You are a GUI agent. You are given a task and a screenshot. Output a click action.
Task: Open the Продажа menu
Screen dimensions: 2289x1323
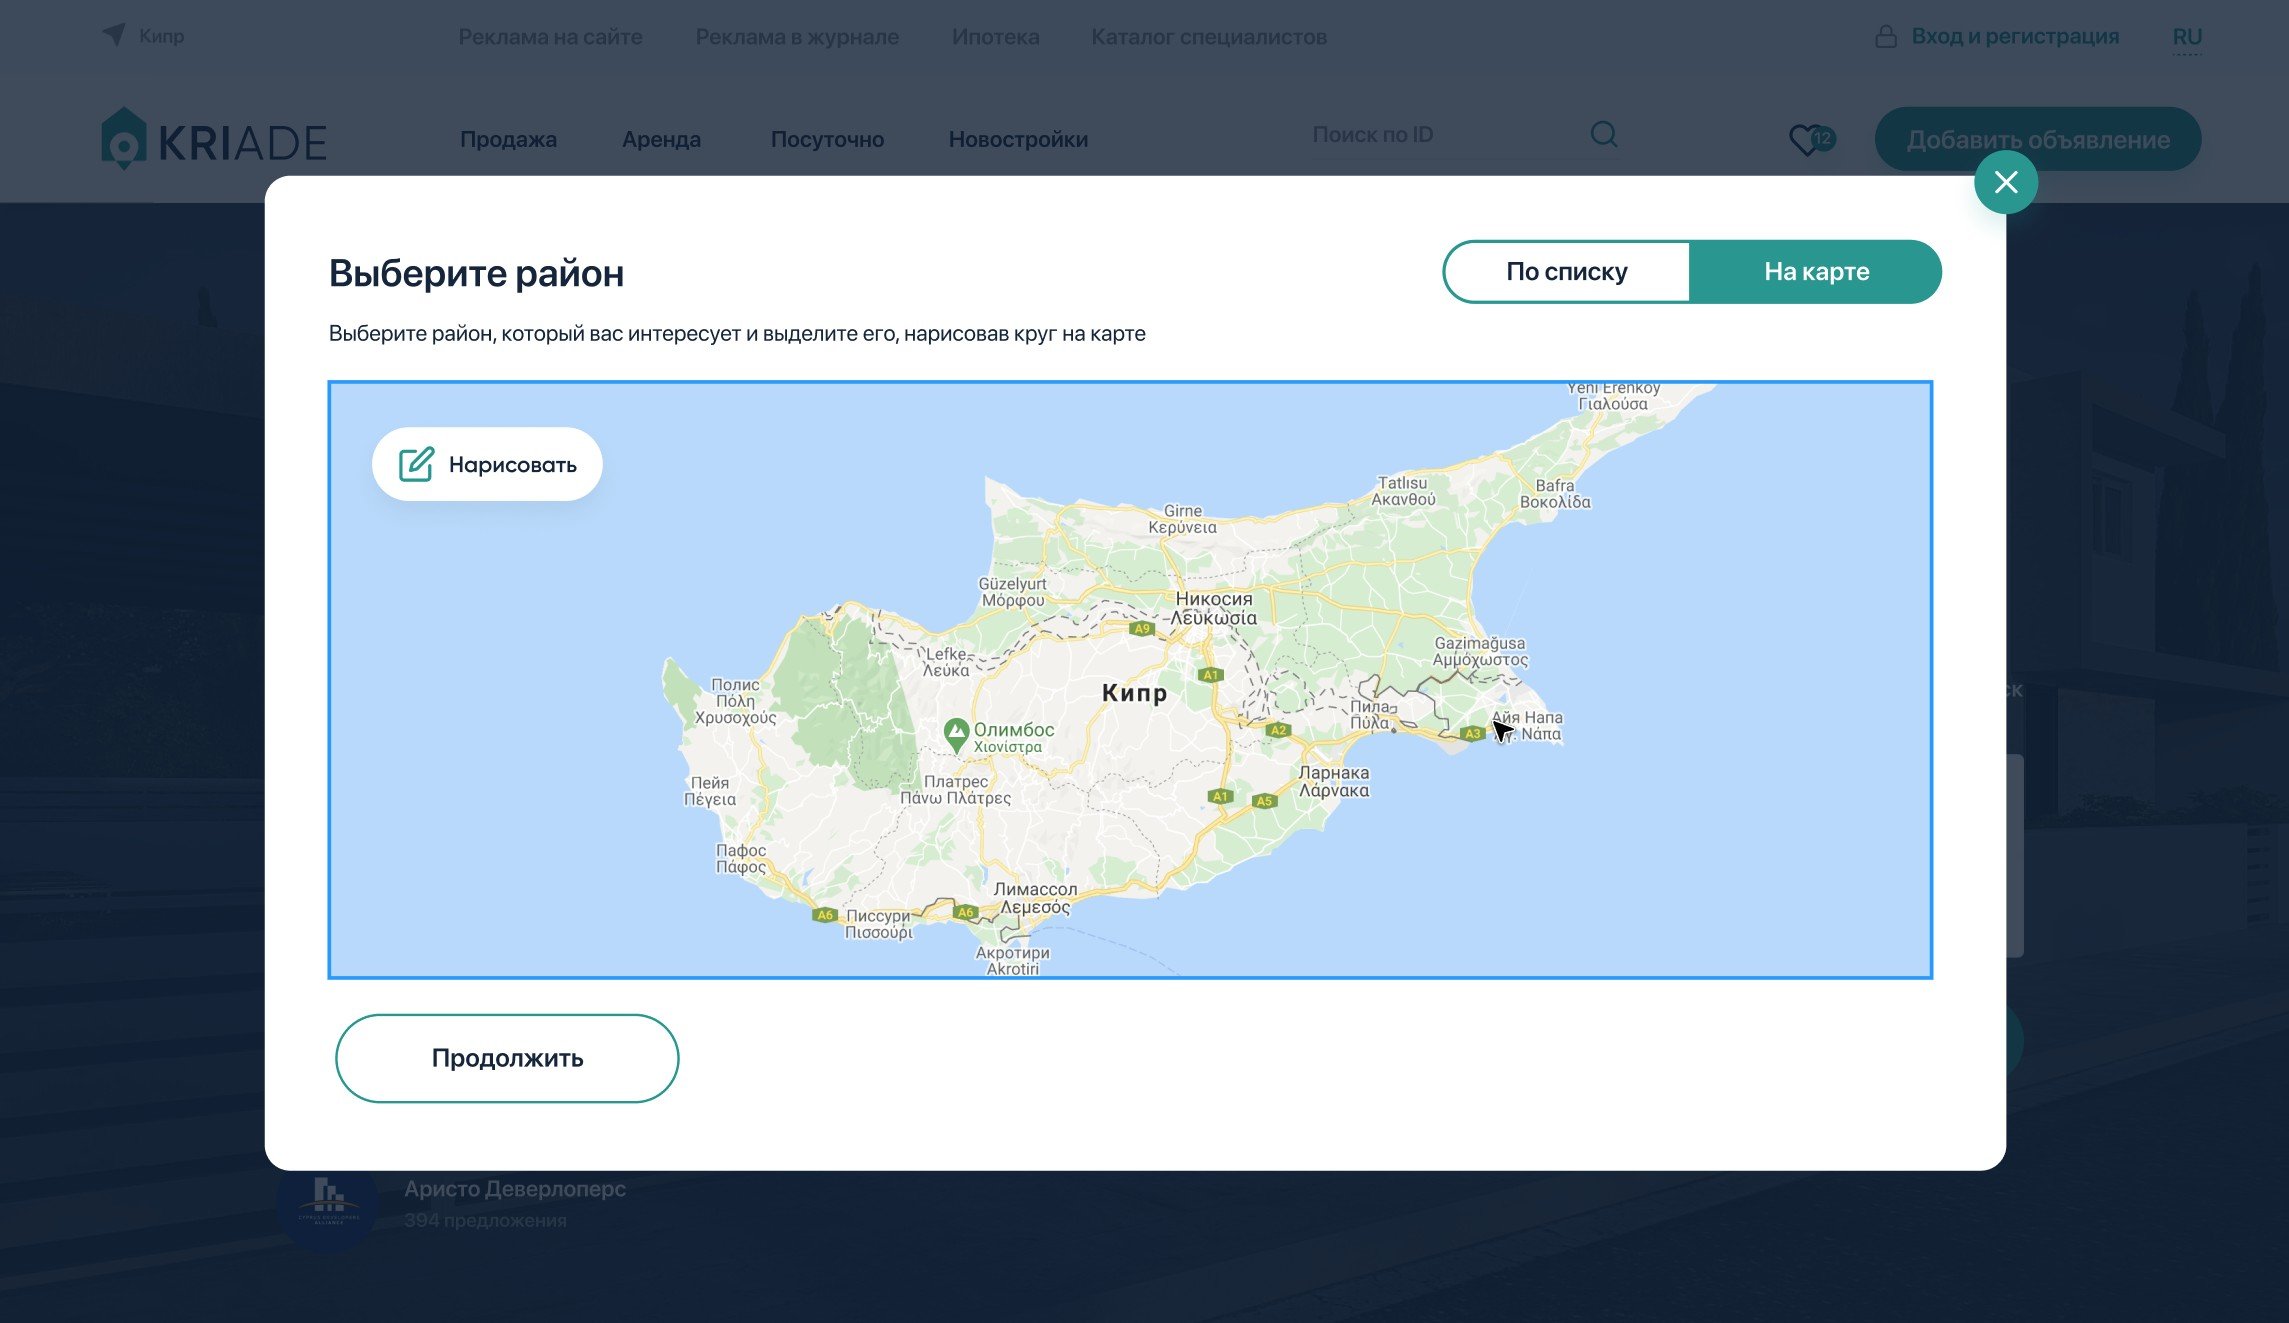(x=508, y=139)
